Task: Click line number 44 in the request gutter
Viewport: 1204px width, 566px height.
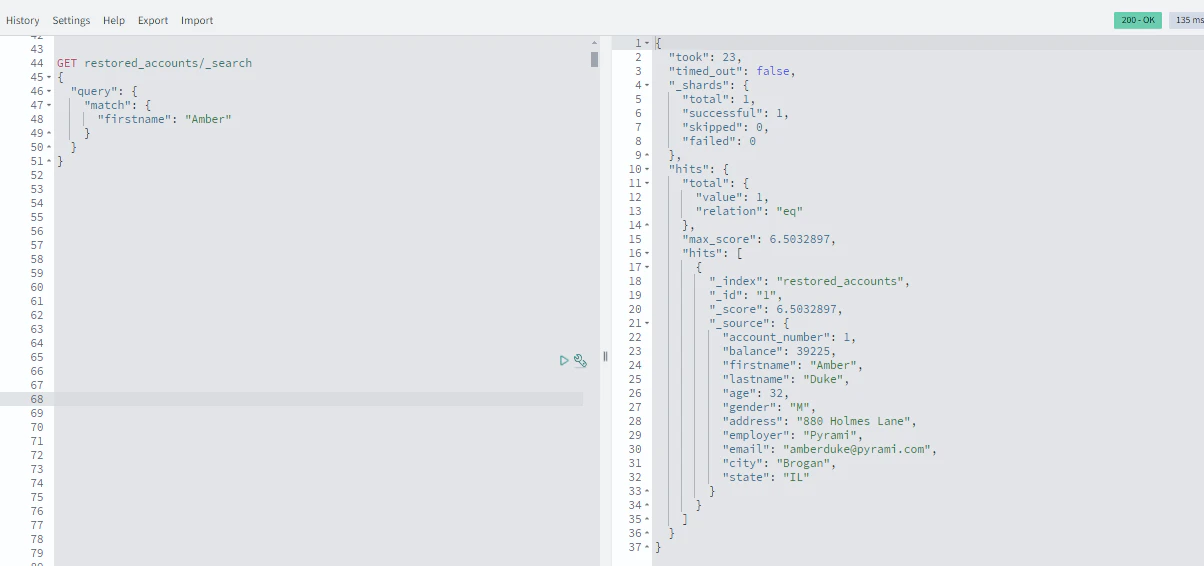Action: [x=37, y=63]
